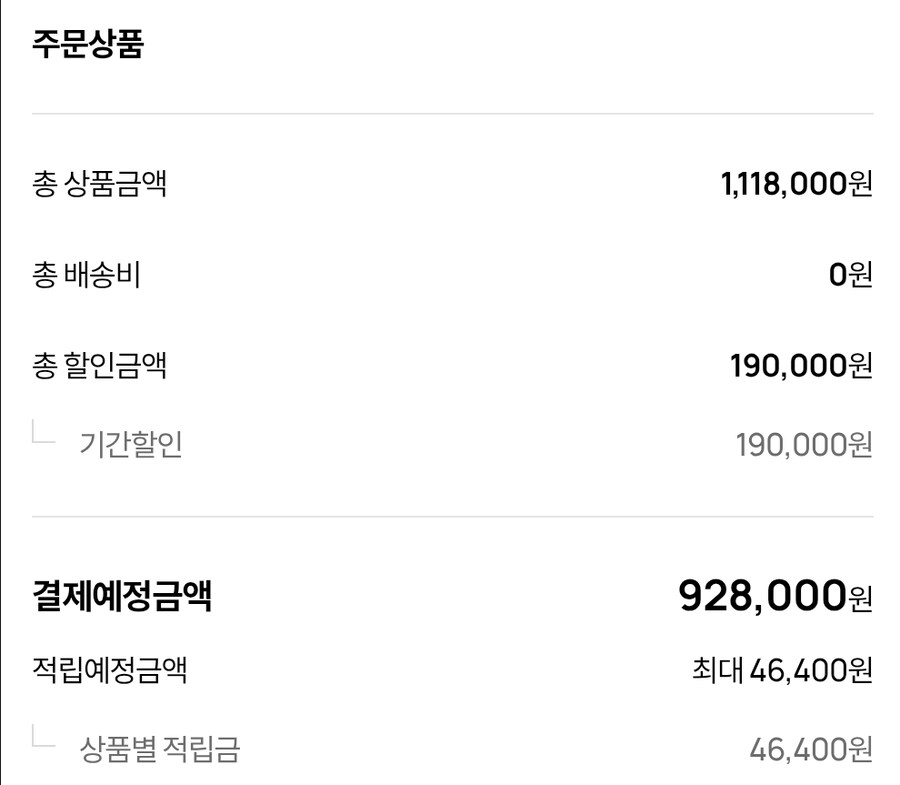Click the 상품별 적립금 sub-item label
The width and height of the screenshot is (900, 785).
click(x=160, y=749)
